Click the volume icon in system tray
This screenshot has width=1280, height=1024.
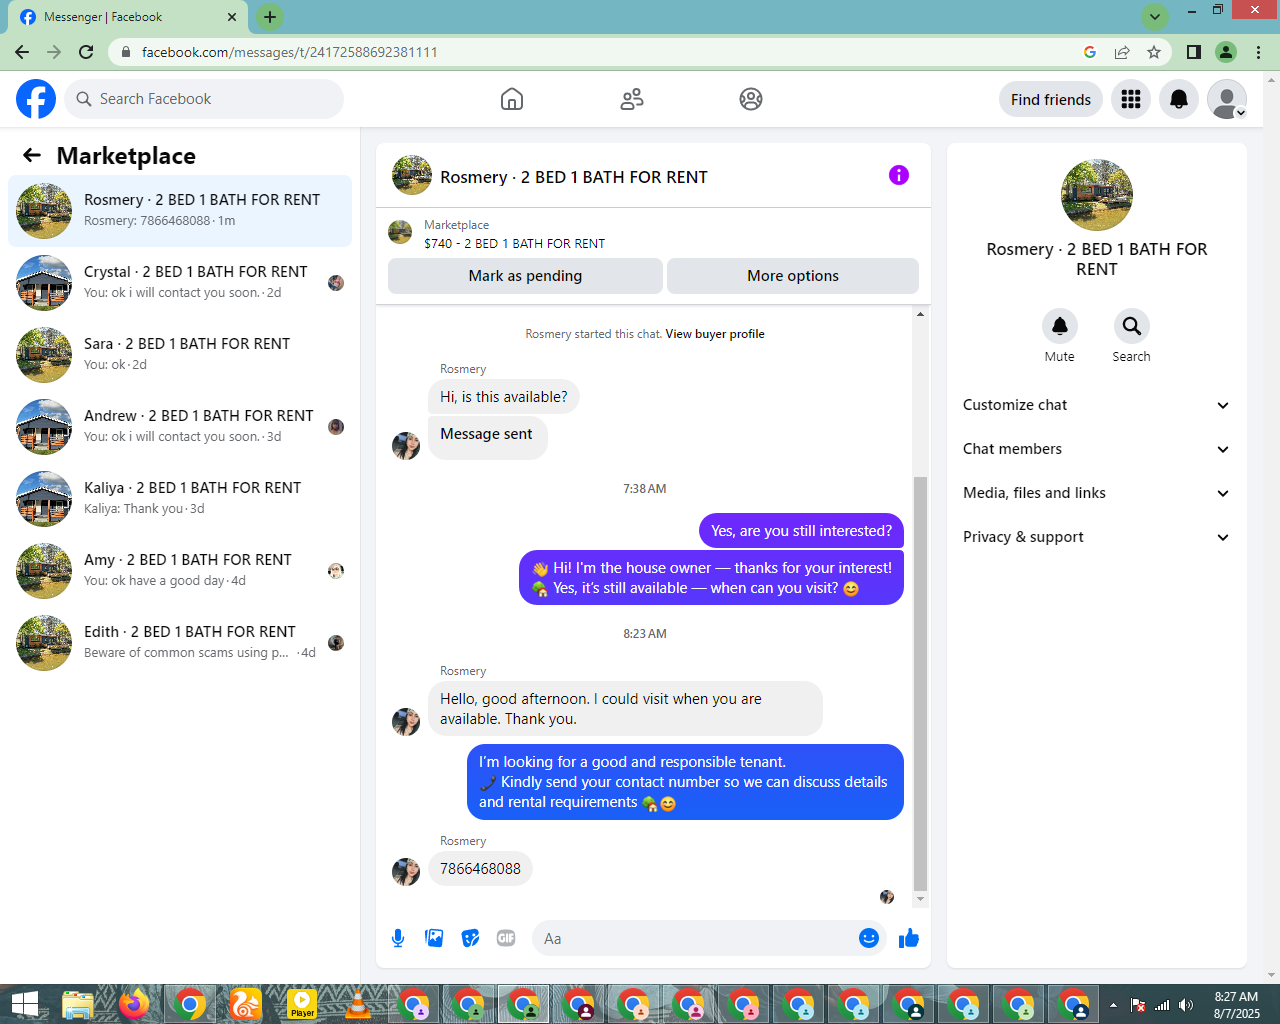point(1186,1005)
